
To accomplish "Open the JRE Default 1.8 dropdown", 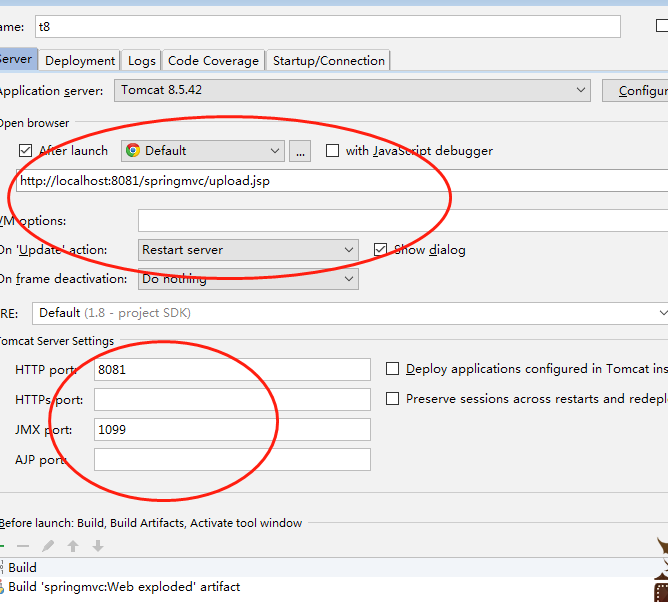I will (350, 313).
